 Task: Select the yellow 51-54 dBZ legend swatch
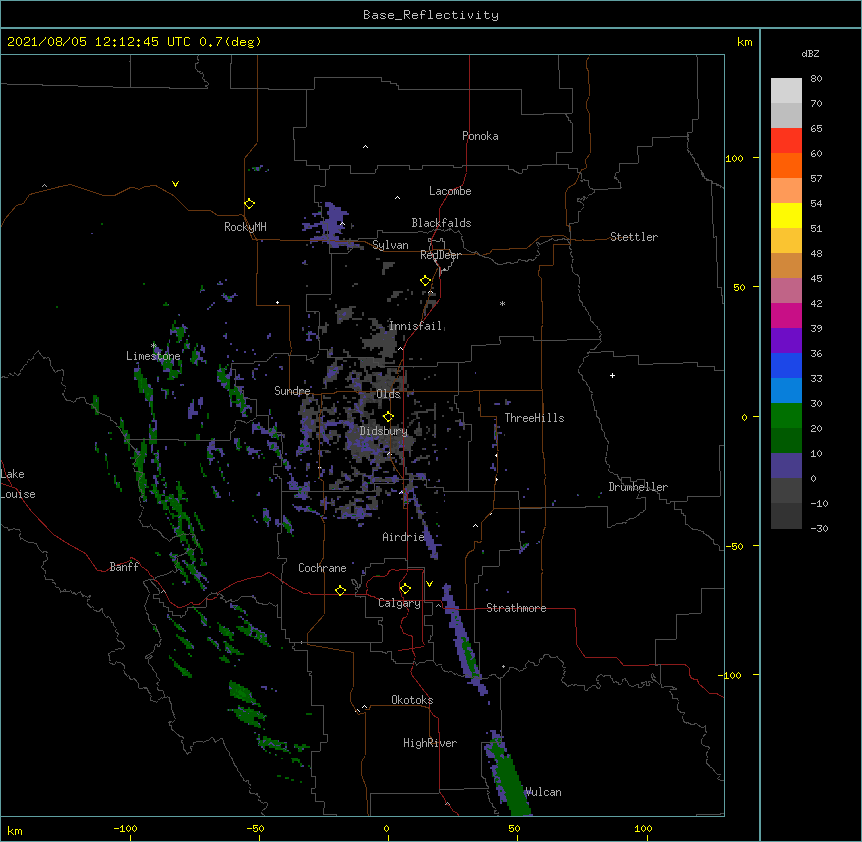(x=786, y=215)
